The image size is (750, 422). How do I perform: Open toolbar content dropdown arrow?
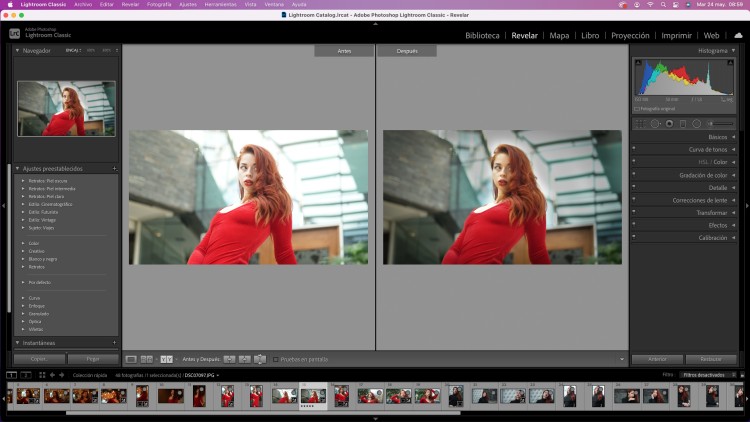pyautogui.click(x=621, y=359)
